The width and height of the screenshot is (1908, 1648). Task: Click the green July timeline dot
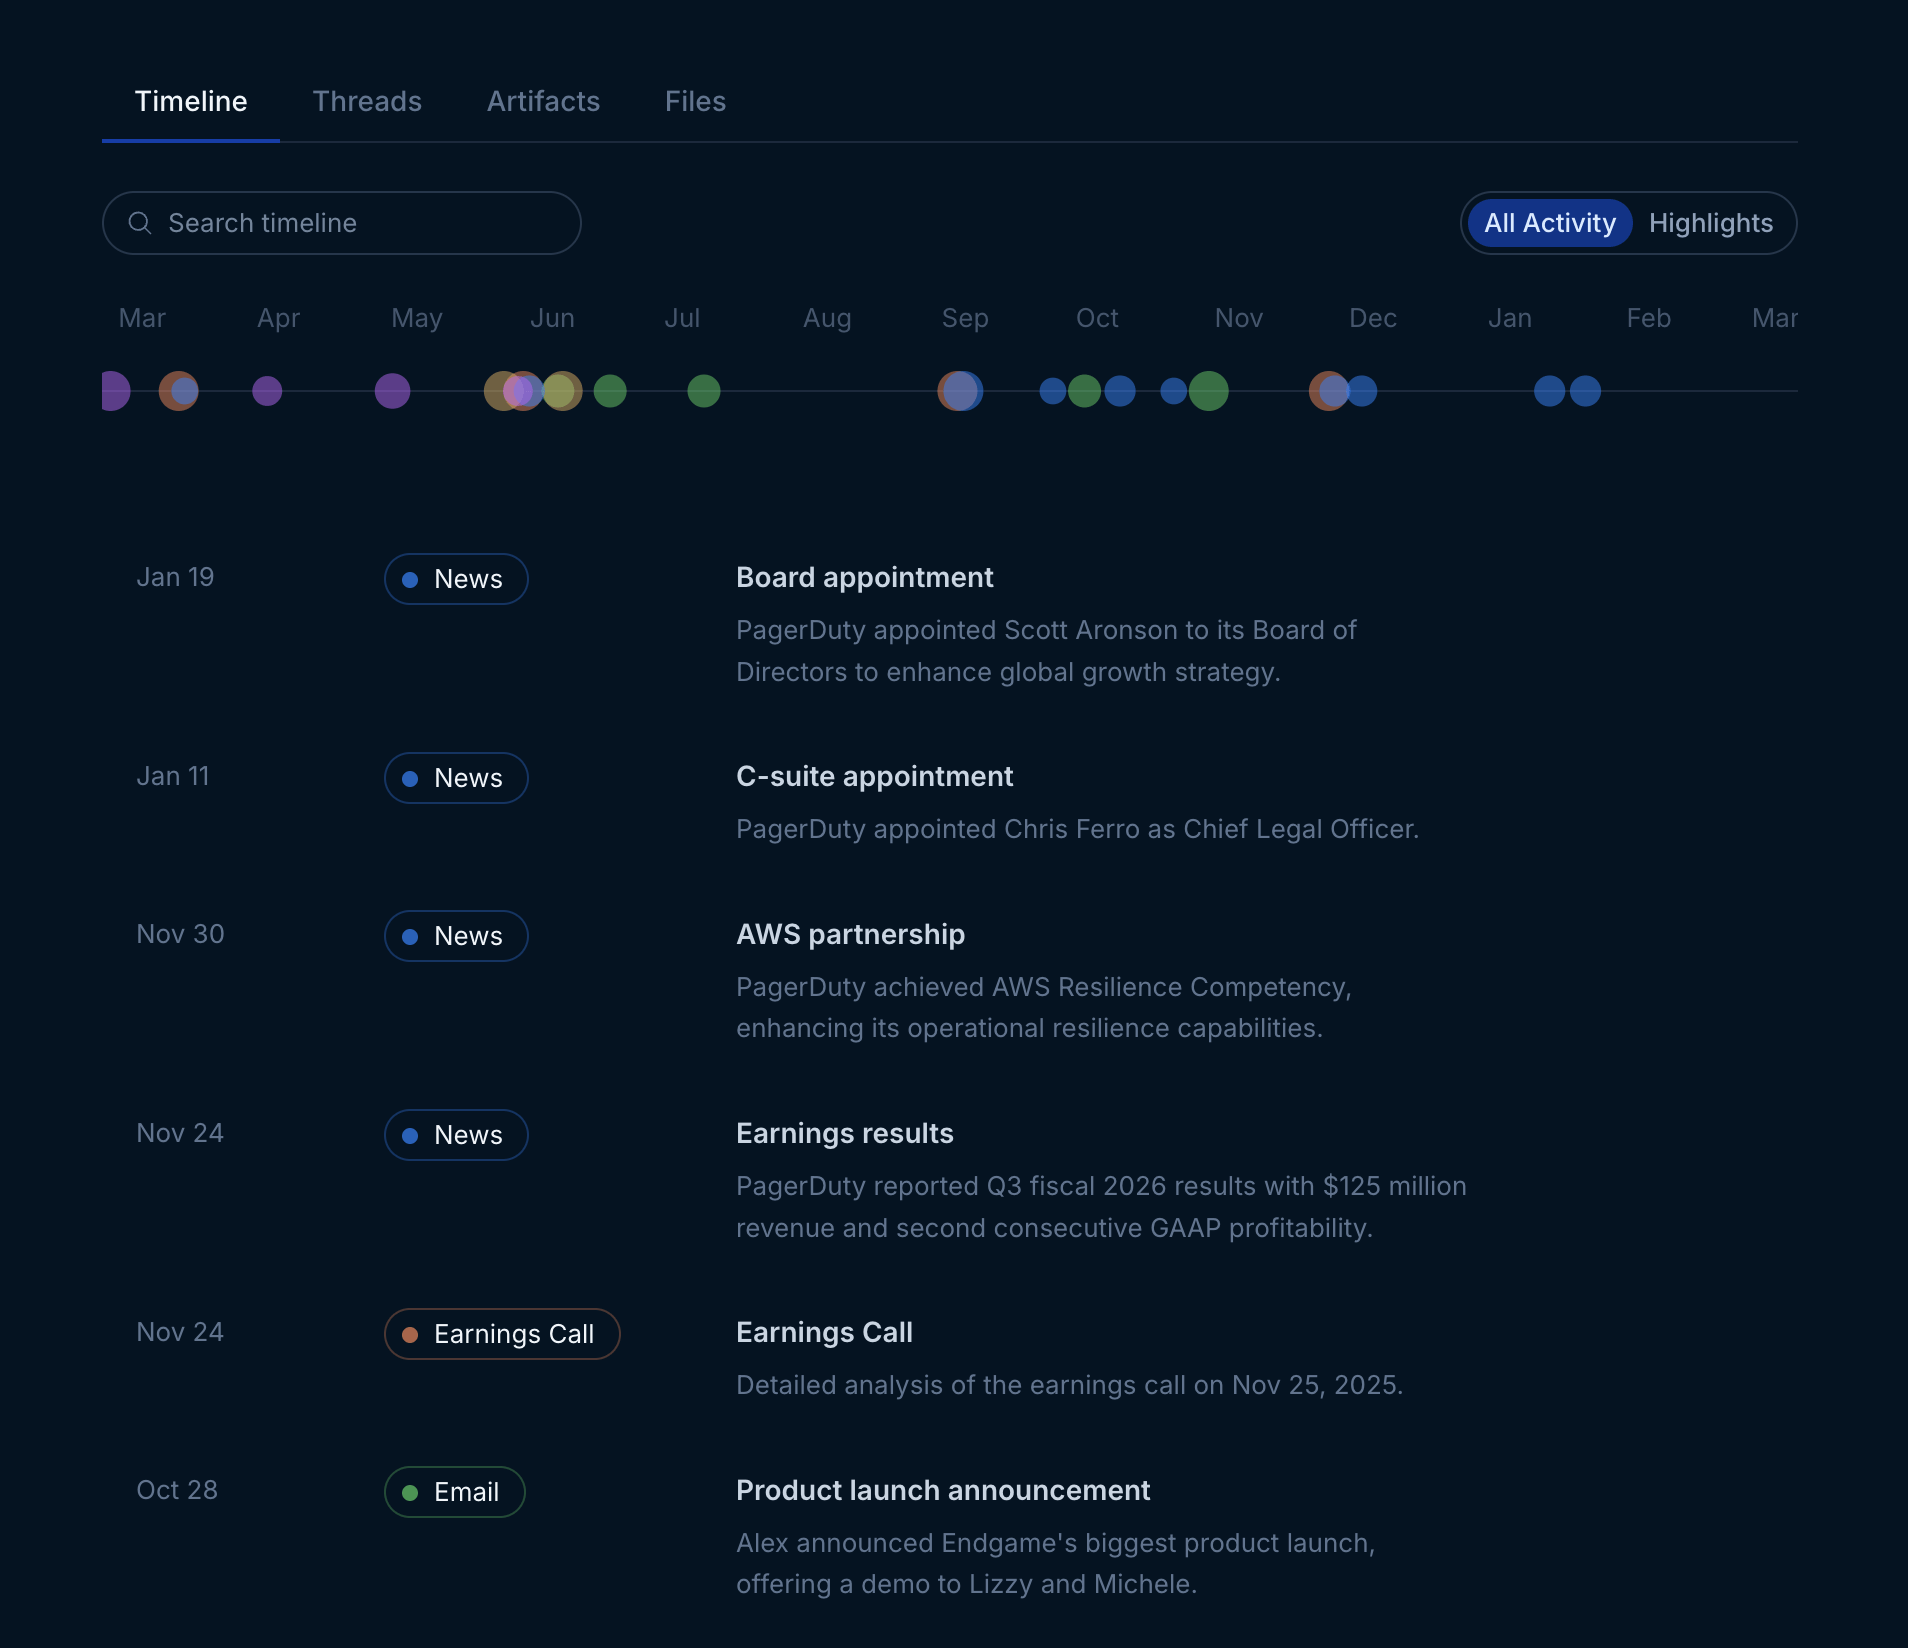pyautogui.click(x=703, y=391)
